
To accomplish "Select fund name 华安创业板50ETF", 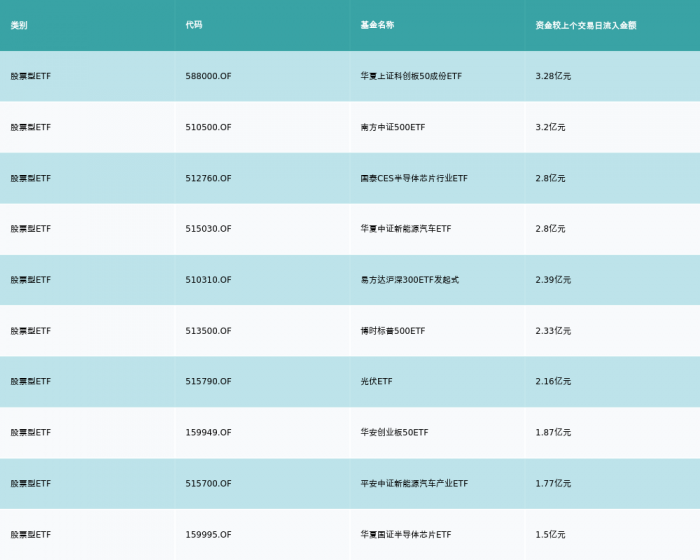I will coord(394,432).
